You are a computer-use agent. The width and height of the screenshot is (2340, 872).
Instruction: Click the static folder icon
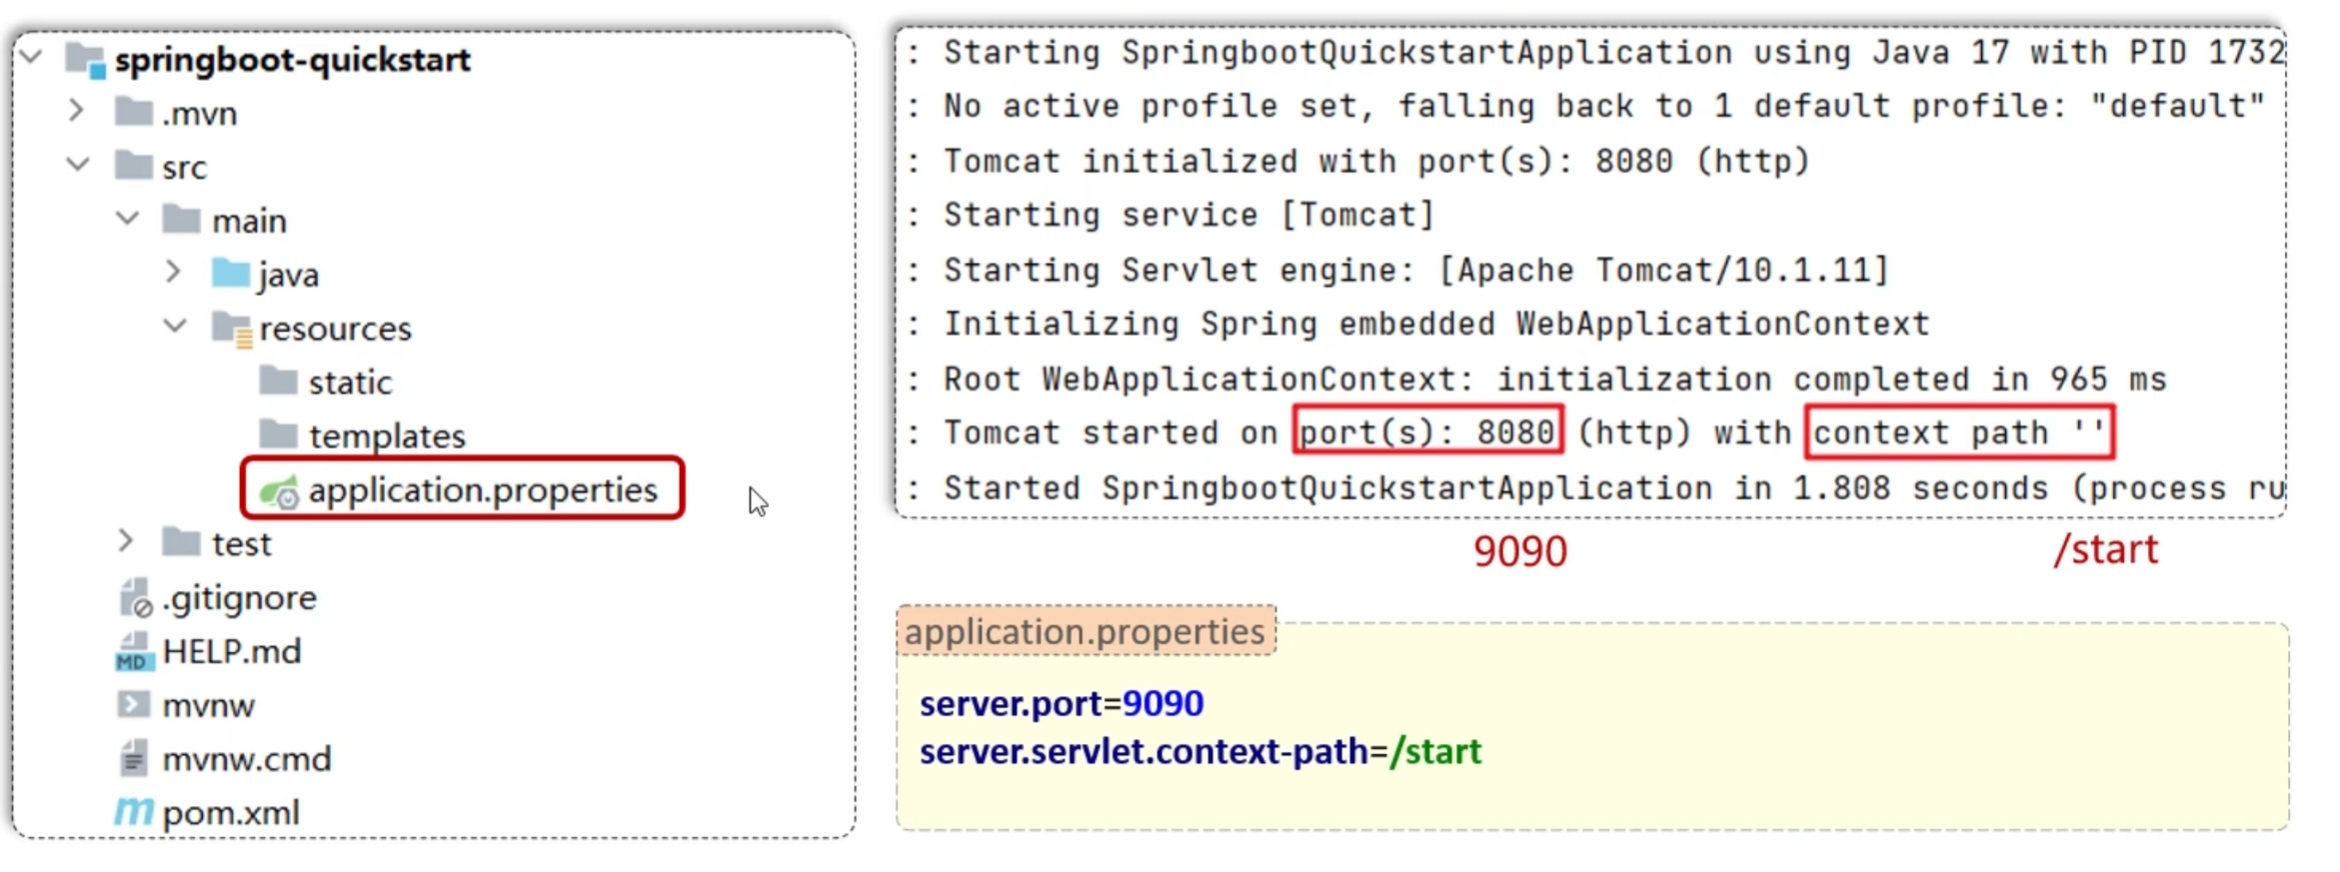[278, 381]
